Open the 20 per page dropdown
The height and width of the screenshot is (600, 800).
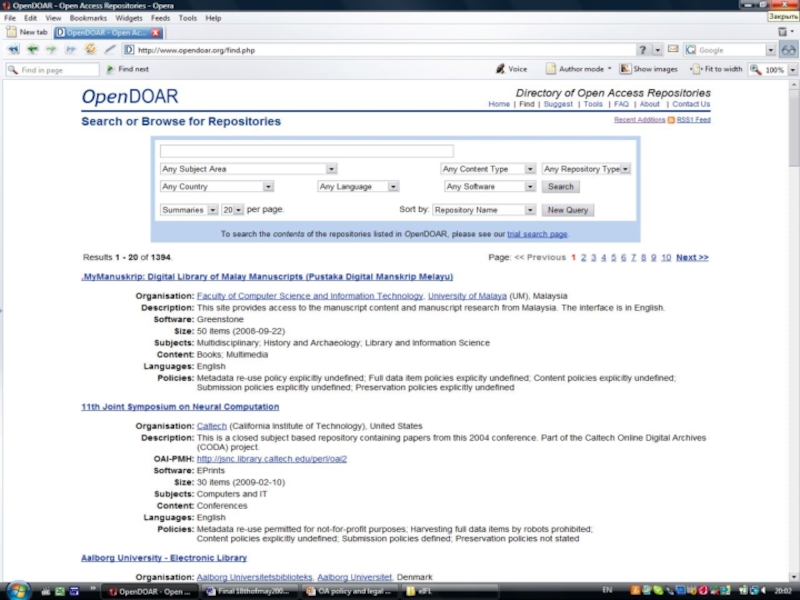coord(232,210)
